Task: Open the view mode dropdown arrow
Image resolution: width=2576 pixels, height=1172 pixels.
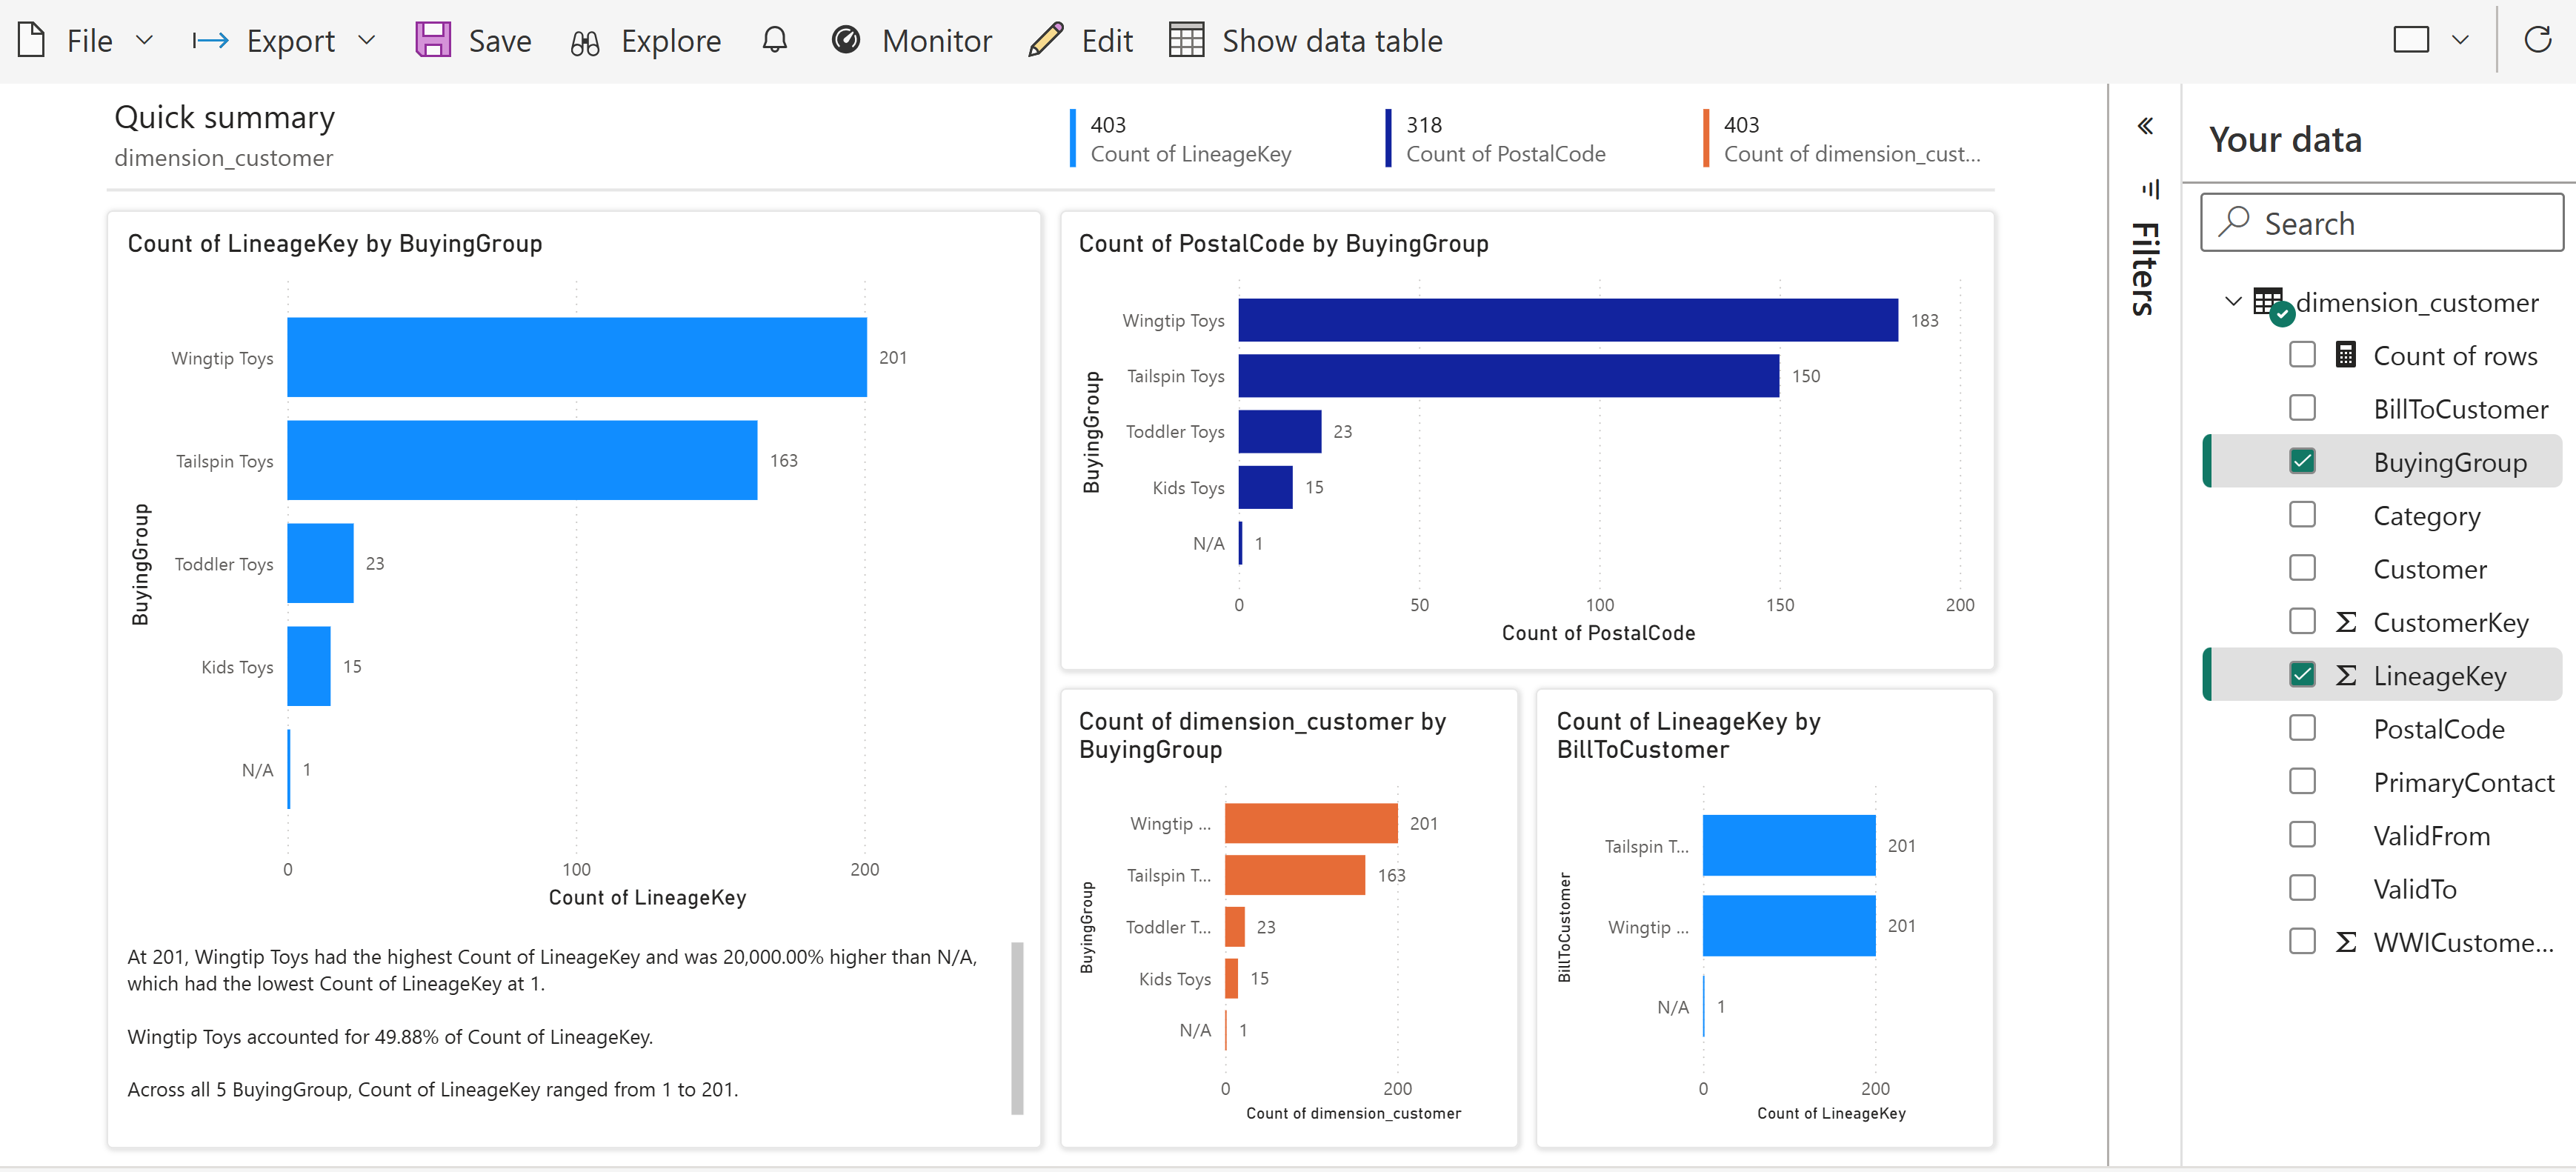Action: coord(2460,40)
